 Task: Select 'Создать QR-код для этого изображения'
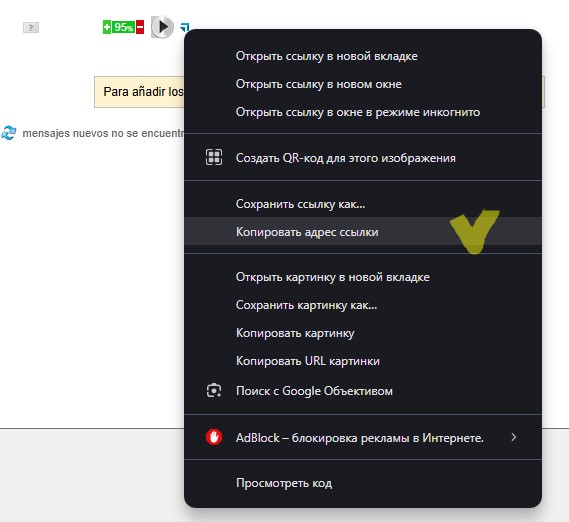click(x=363, y=158)
